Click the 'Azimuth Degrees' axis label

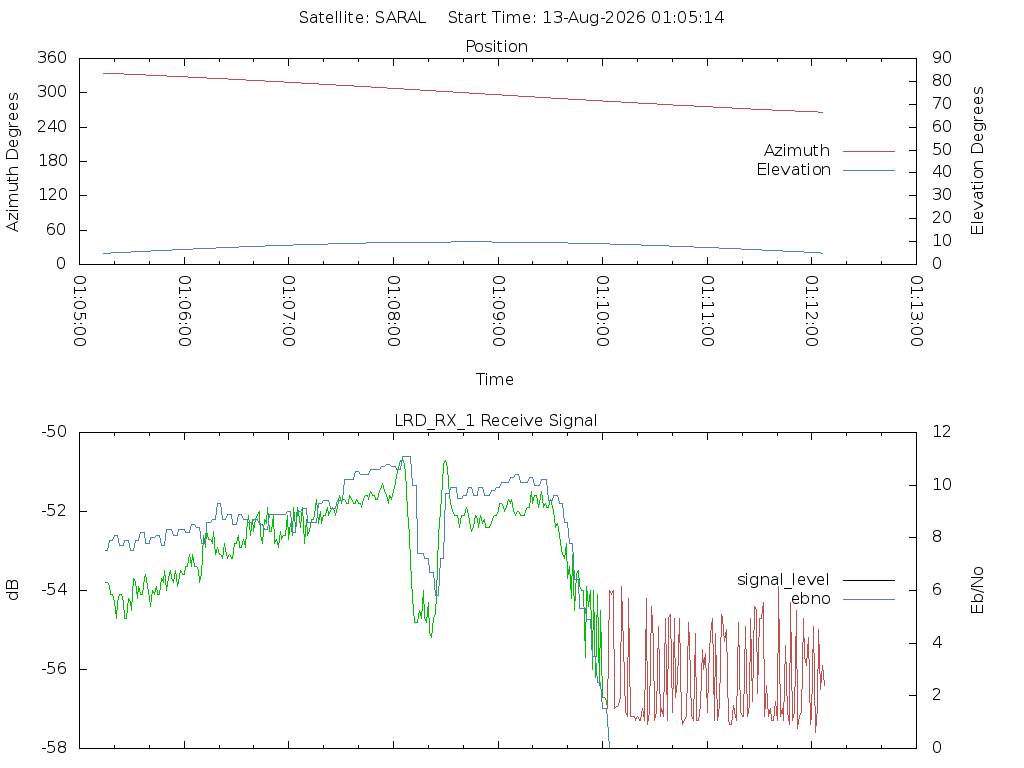12,161
